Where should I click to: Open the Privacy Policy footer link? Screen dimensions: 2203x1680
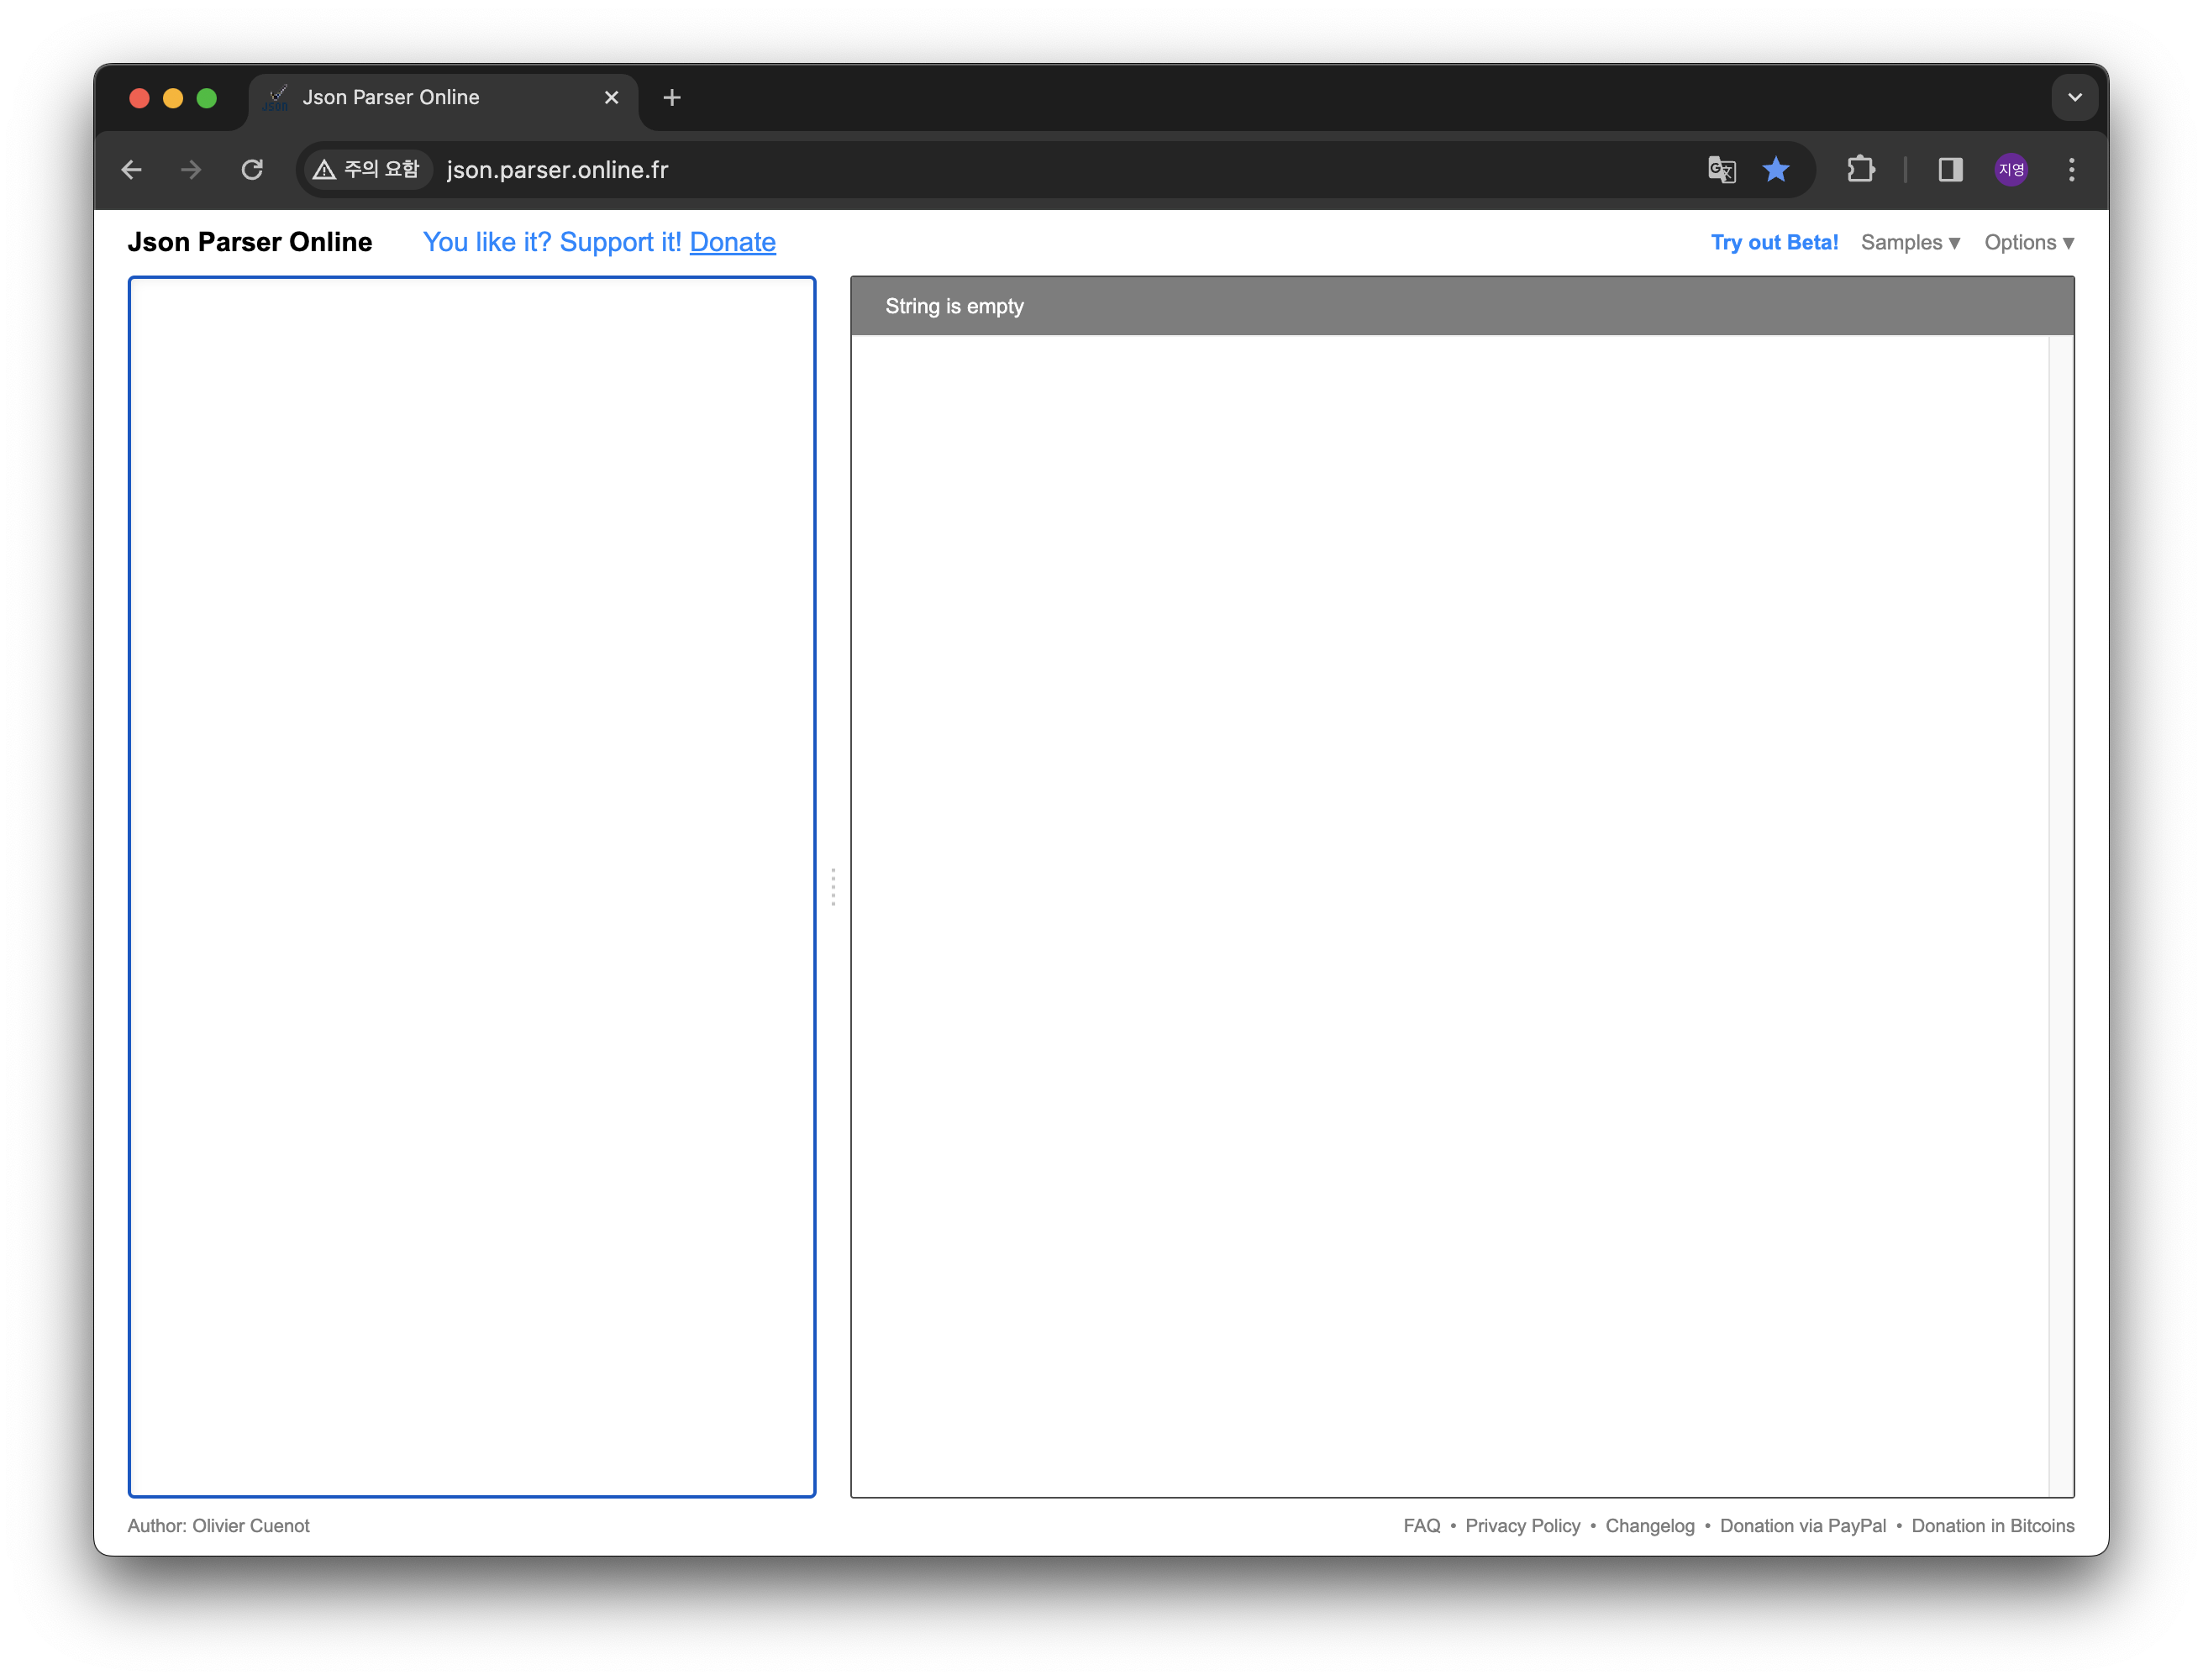(x=1522, y=1526)
